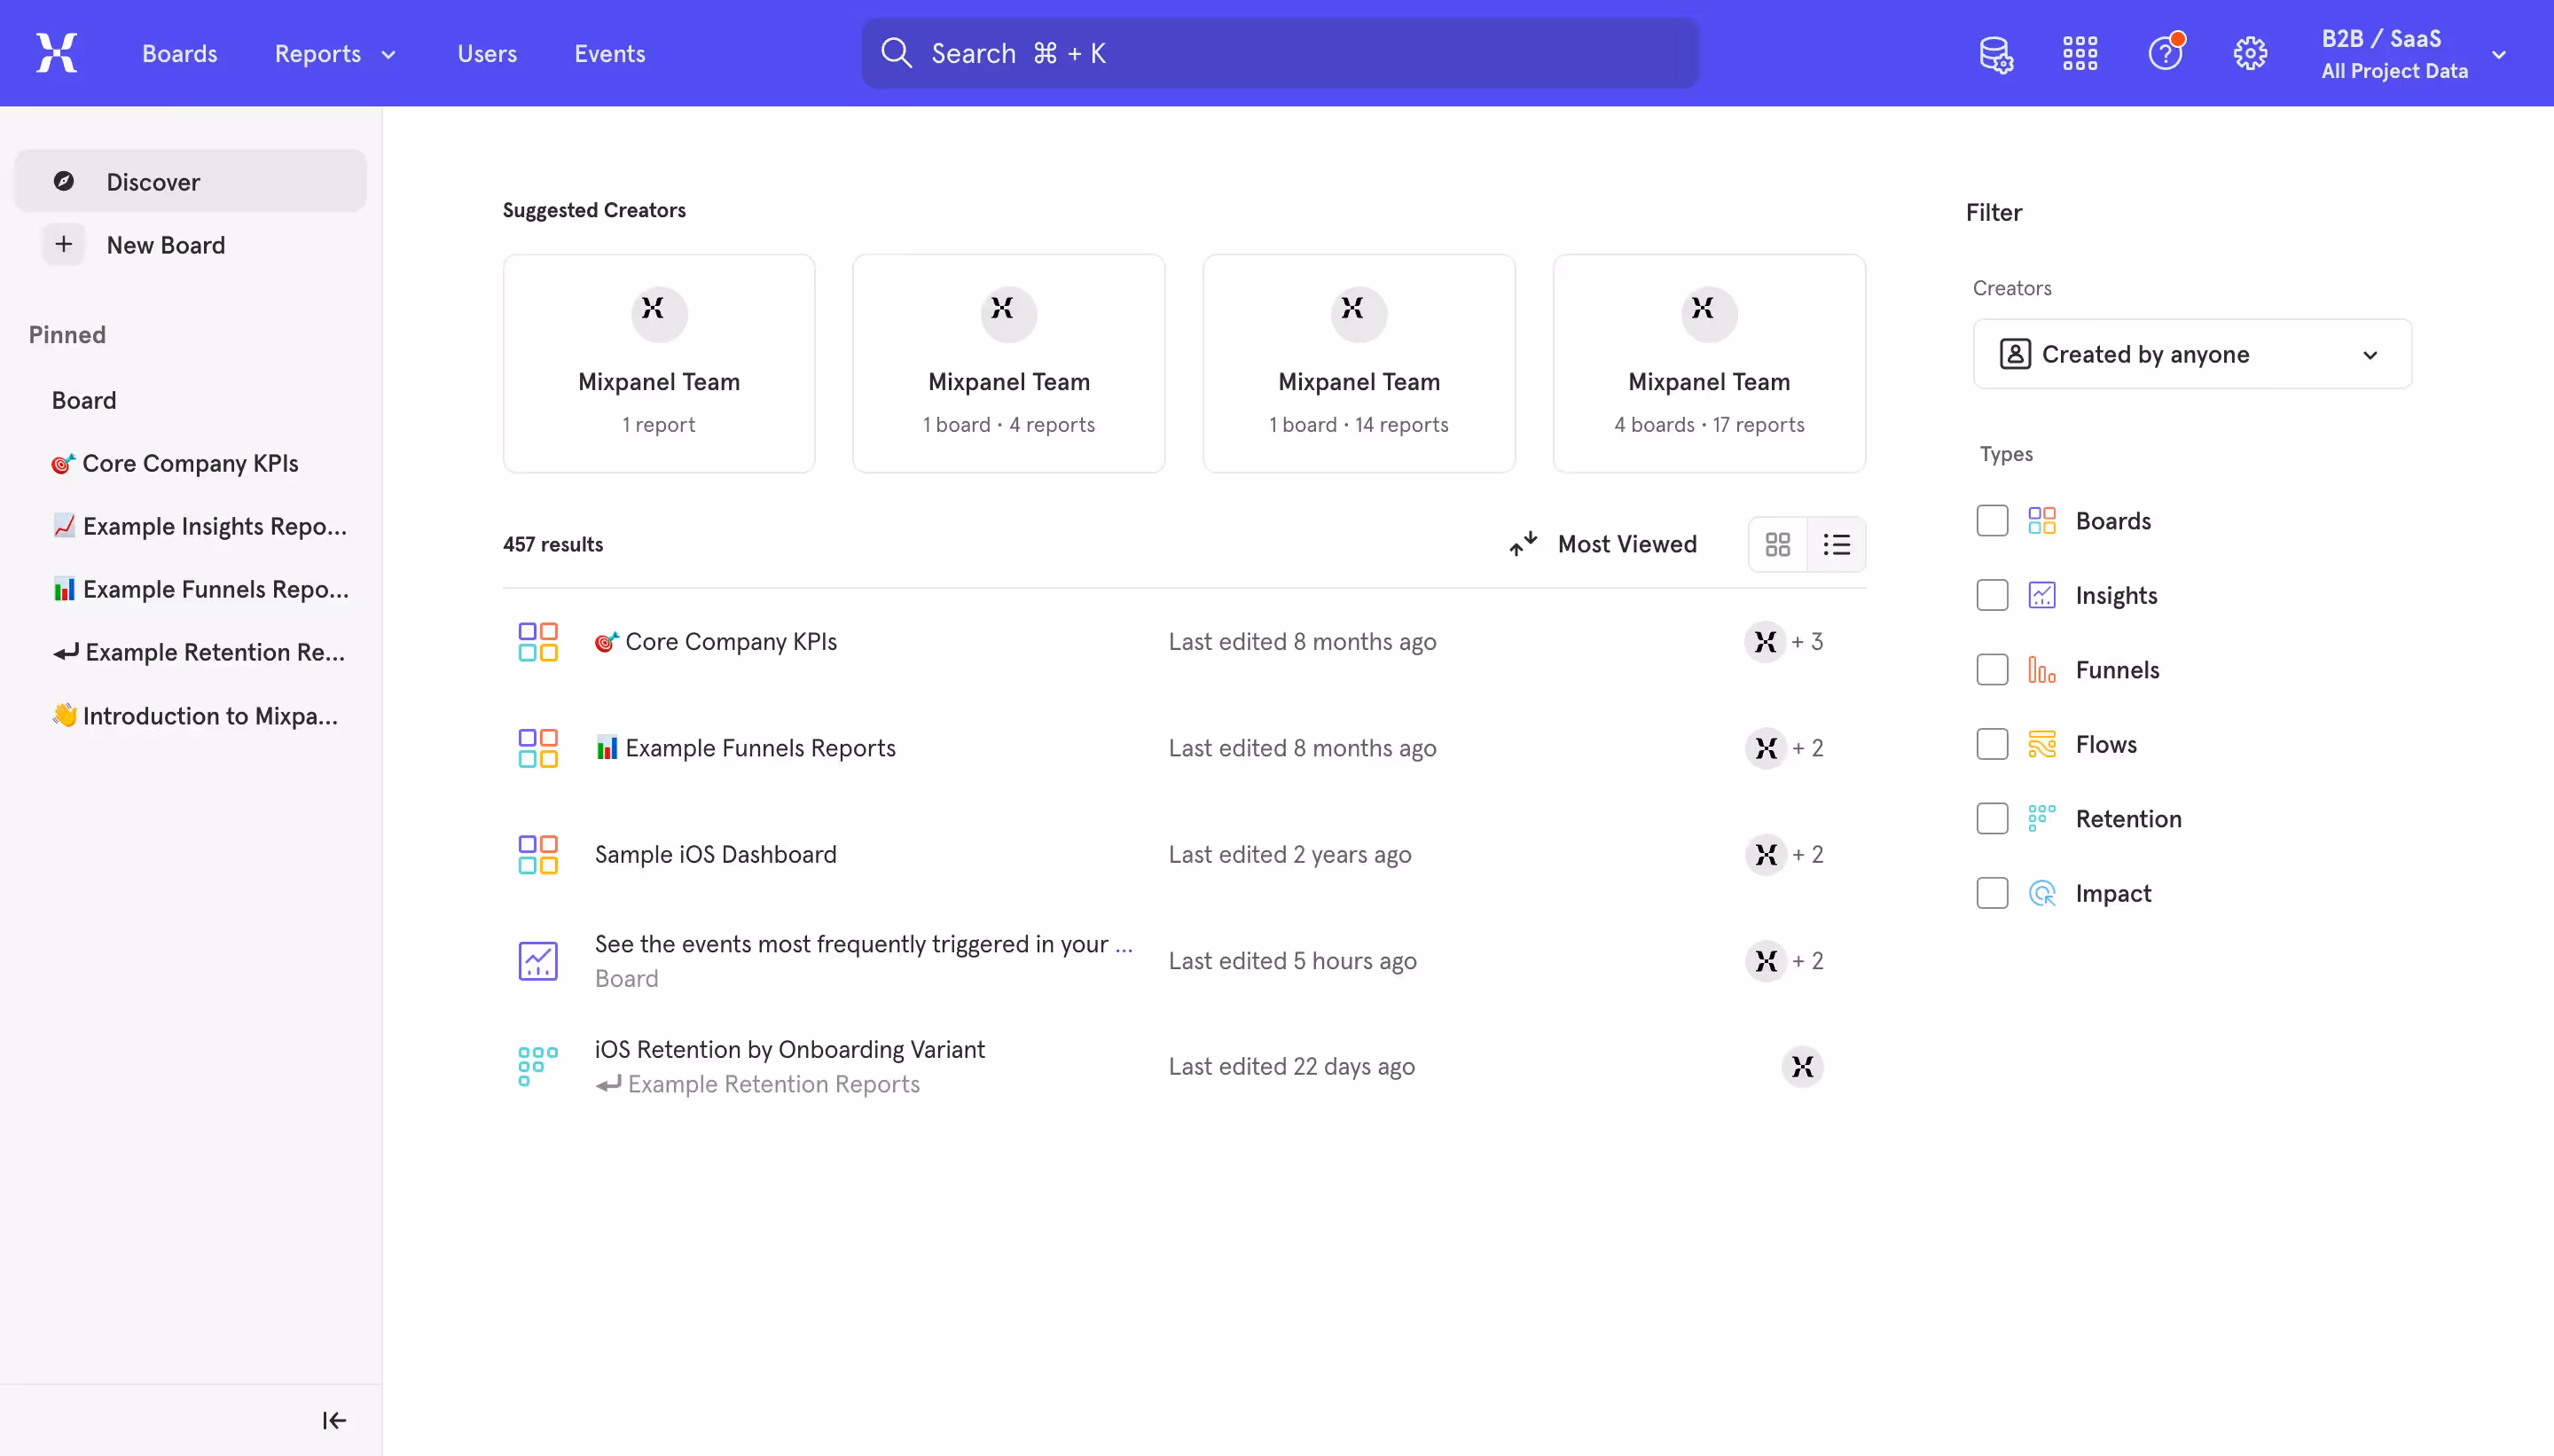This screenshot has height=1456, width=2554.
Task: Click the Mixpanel logo
Action: [x=56, y=52]
